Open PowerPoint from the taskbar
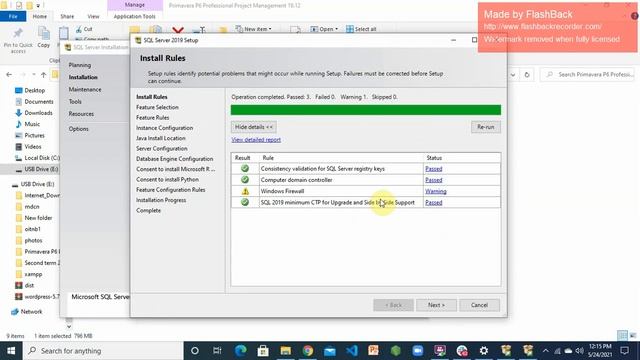This screenshot has height=360, width=640. pyautogui.click(x=373, y=351)
